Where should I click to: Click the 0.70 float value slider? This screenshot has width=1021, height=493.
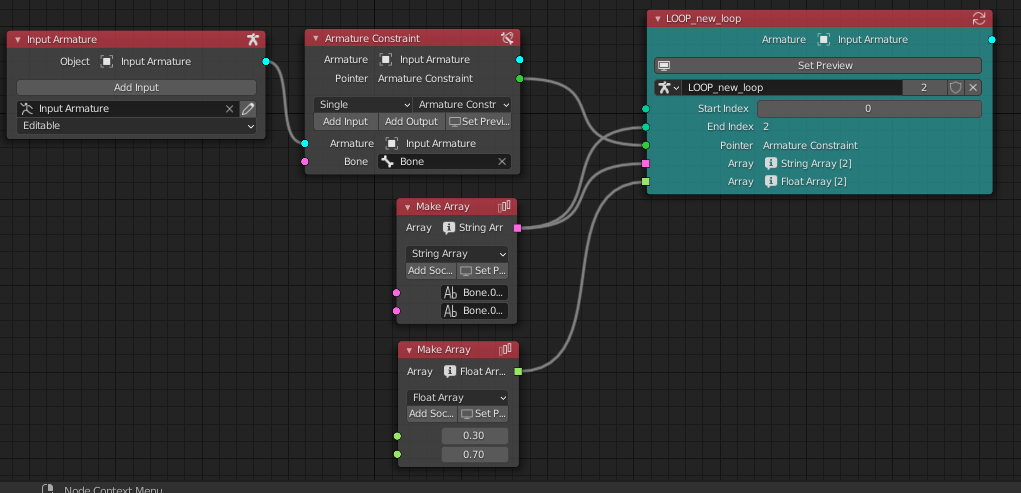pos(475,454)
